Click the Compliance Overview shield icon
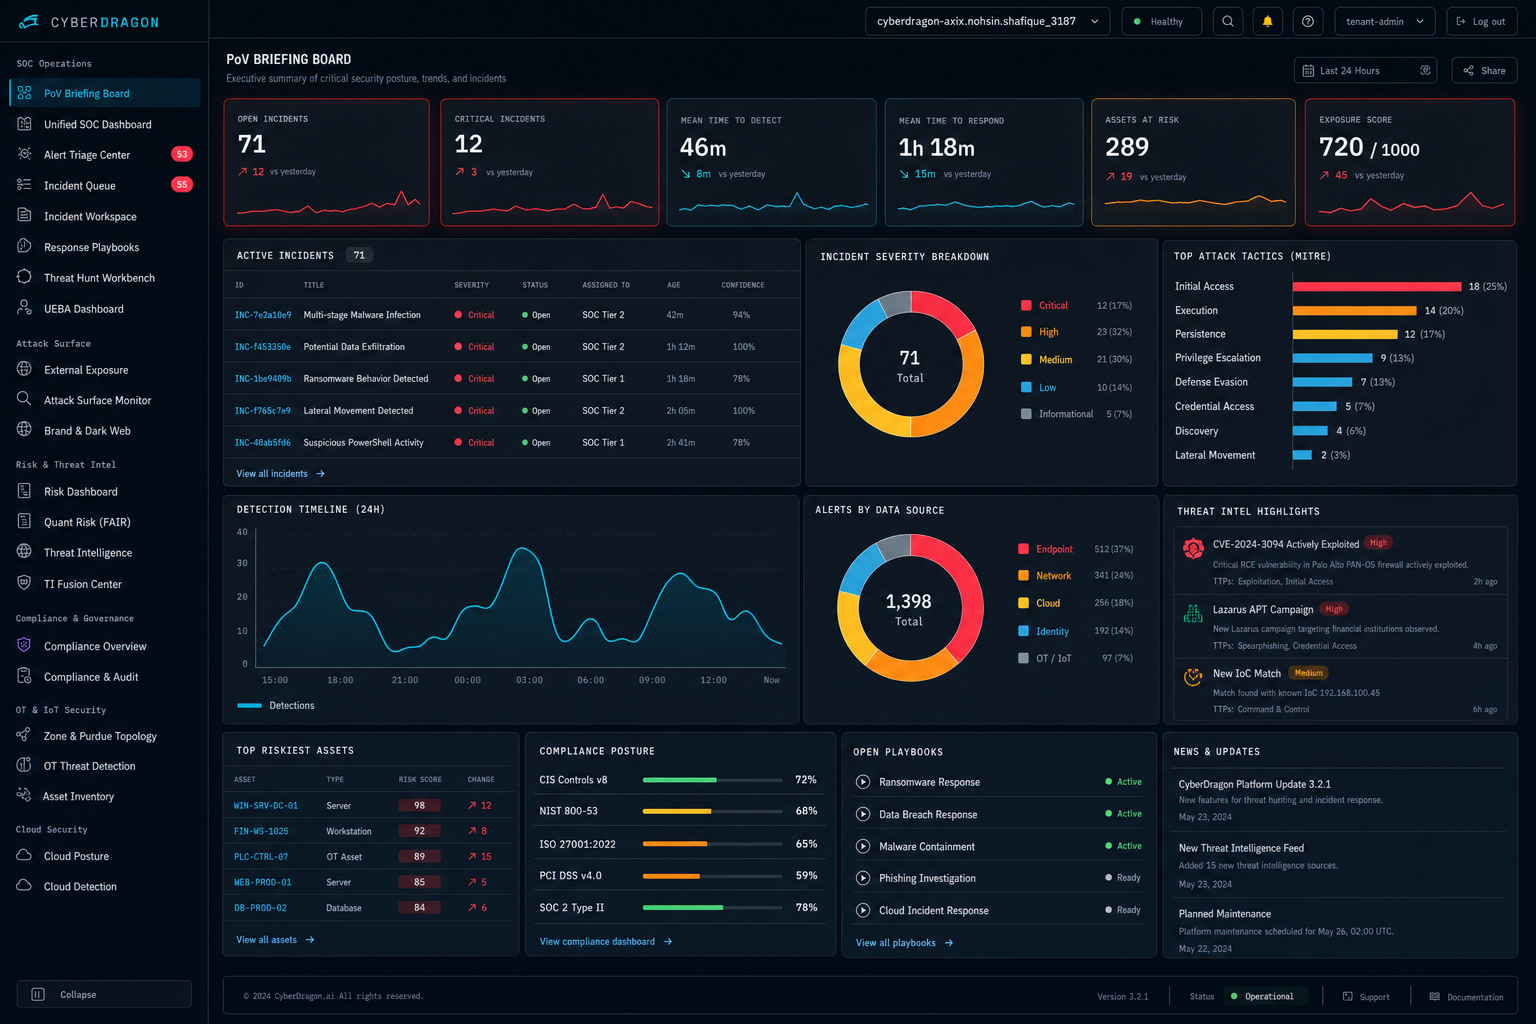 coord(25,645)
